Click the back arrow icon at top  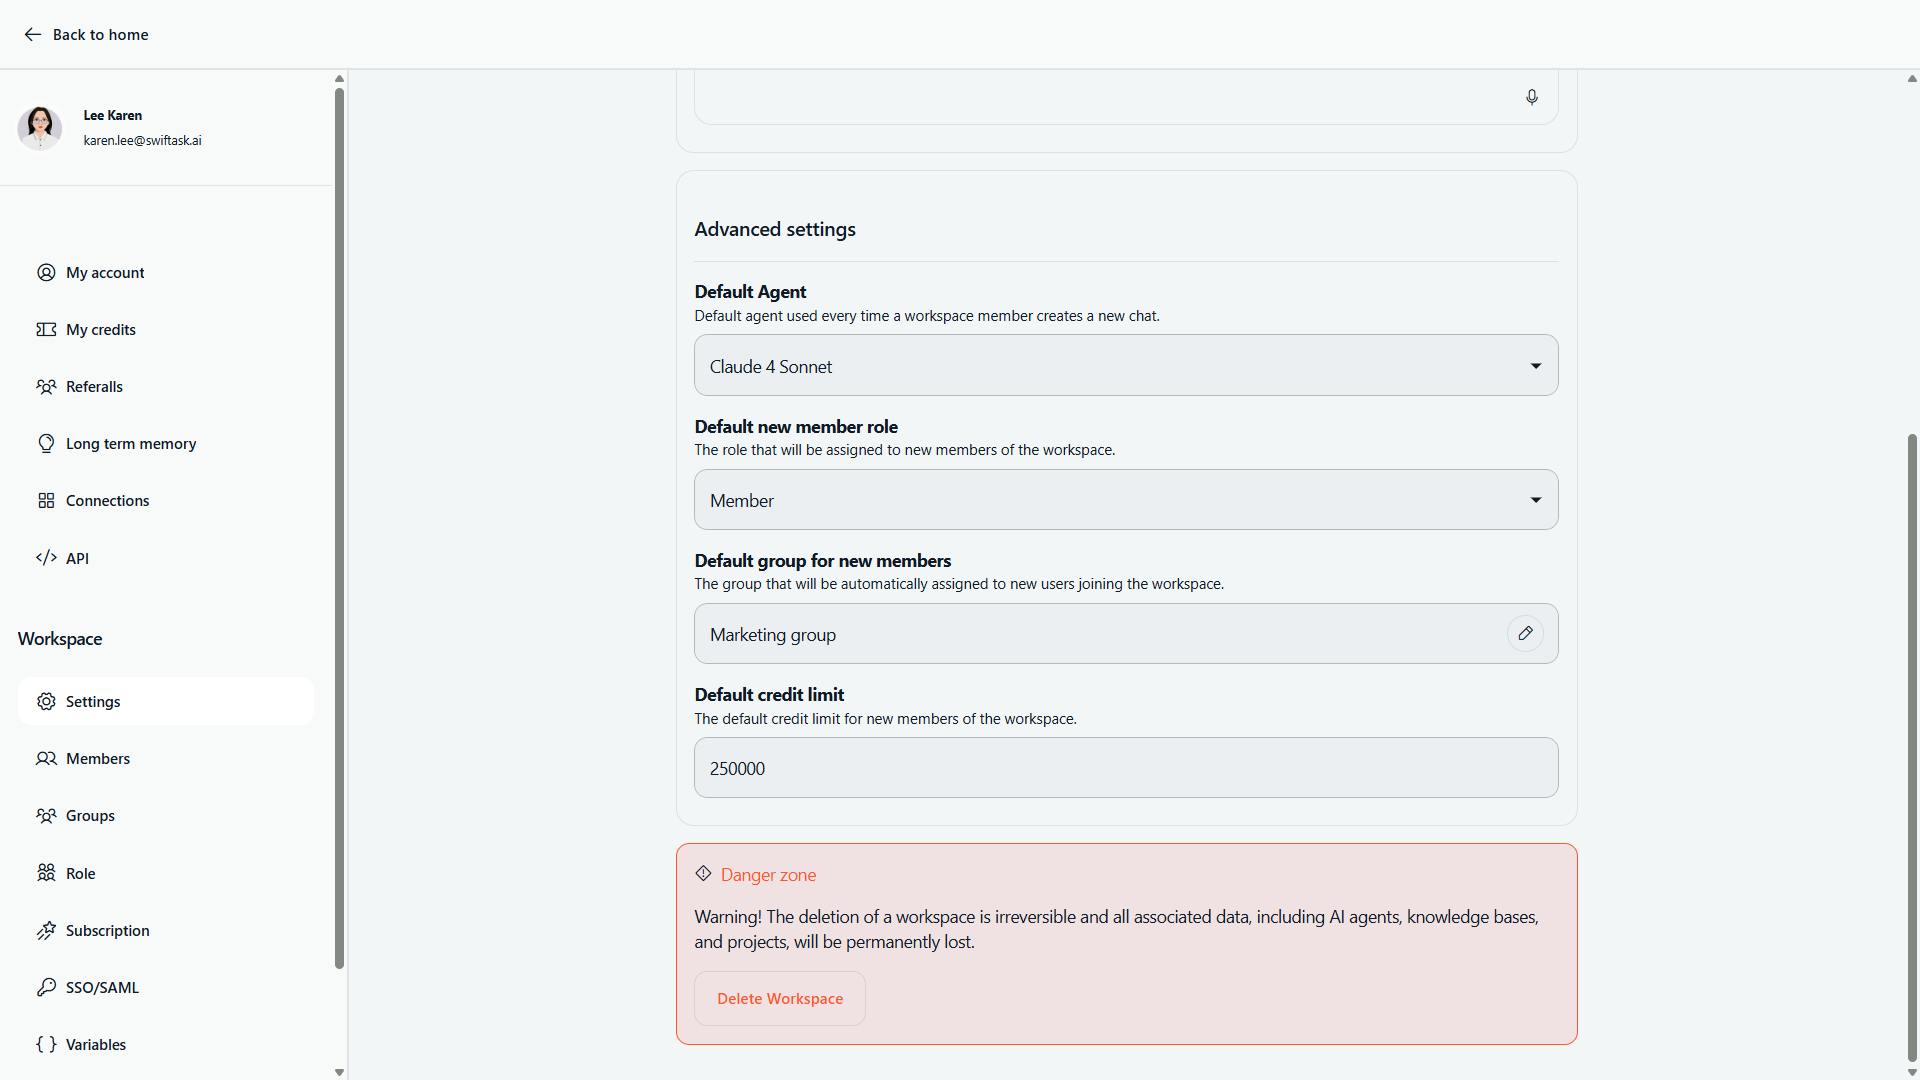tap(33, 35)
